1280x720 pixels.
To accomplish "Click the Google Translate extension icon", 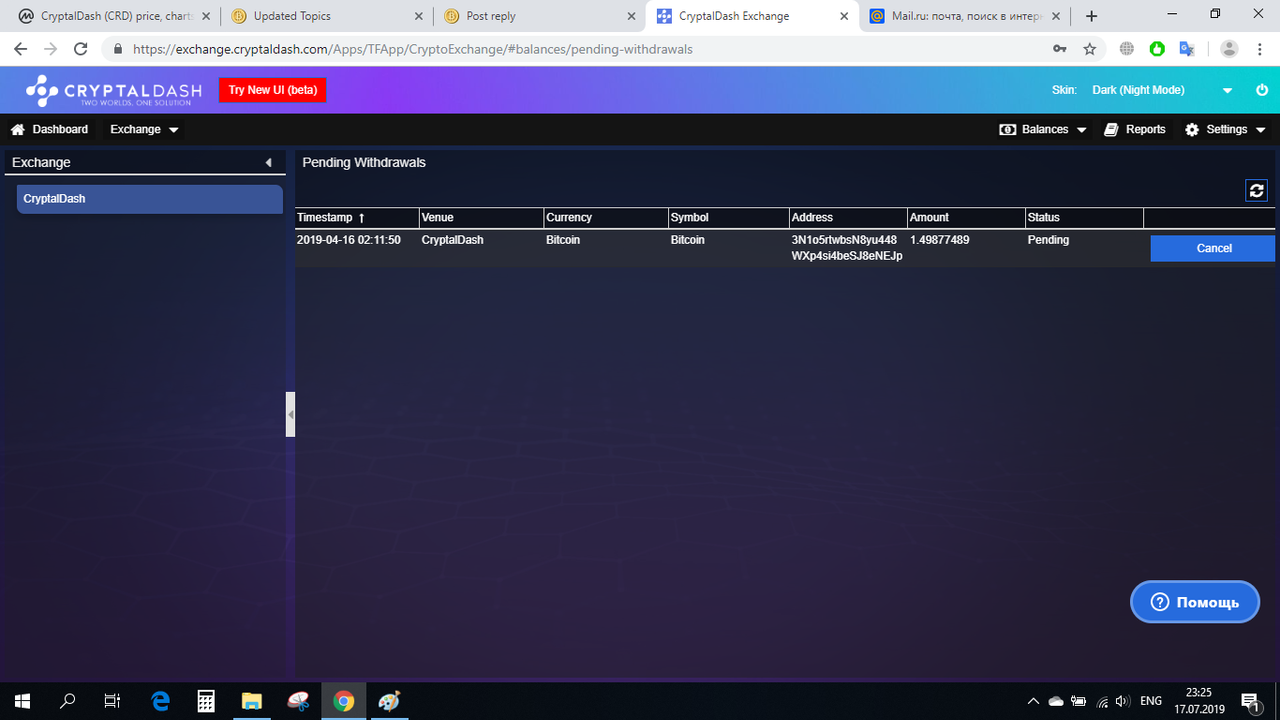I will (x=1187, y=49).
